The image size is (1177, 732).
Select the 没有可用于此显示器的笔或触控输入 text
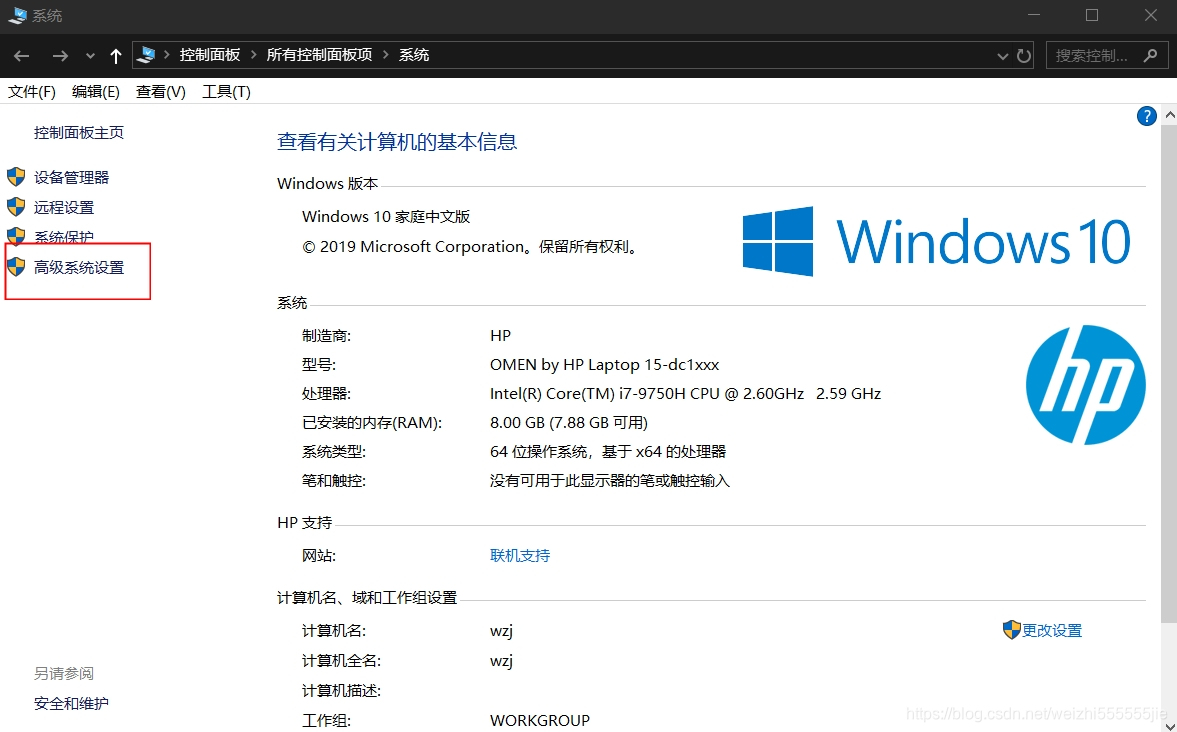610,481
